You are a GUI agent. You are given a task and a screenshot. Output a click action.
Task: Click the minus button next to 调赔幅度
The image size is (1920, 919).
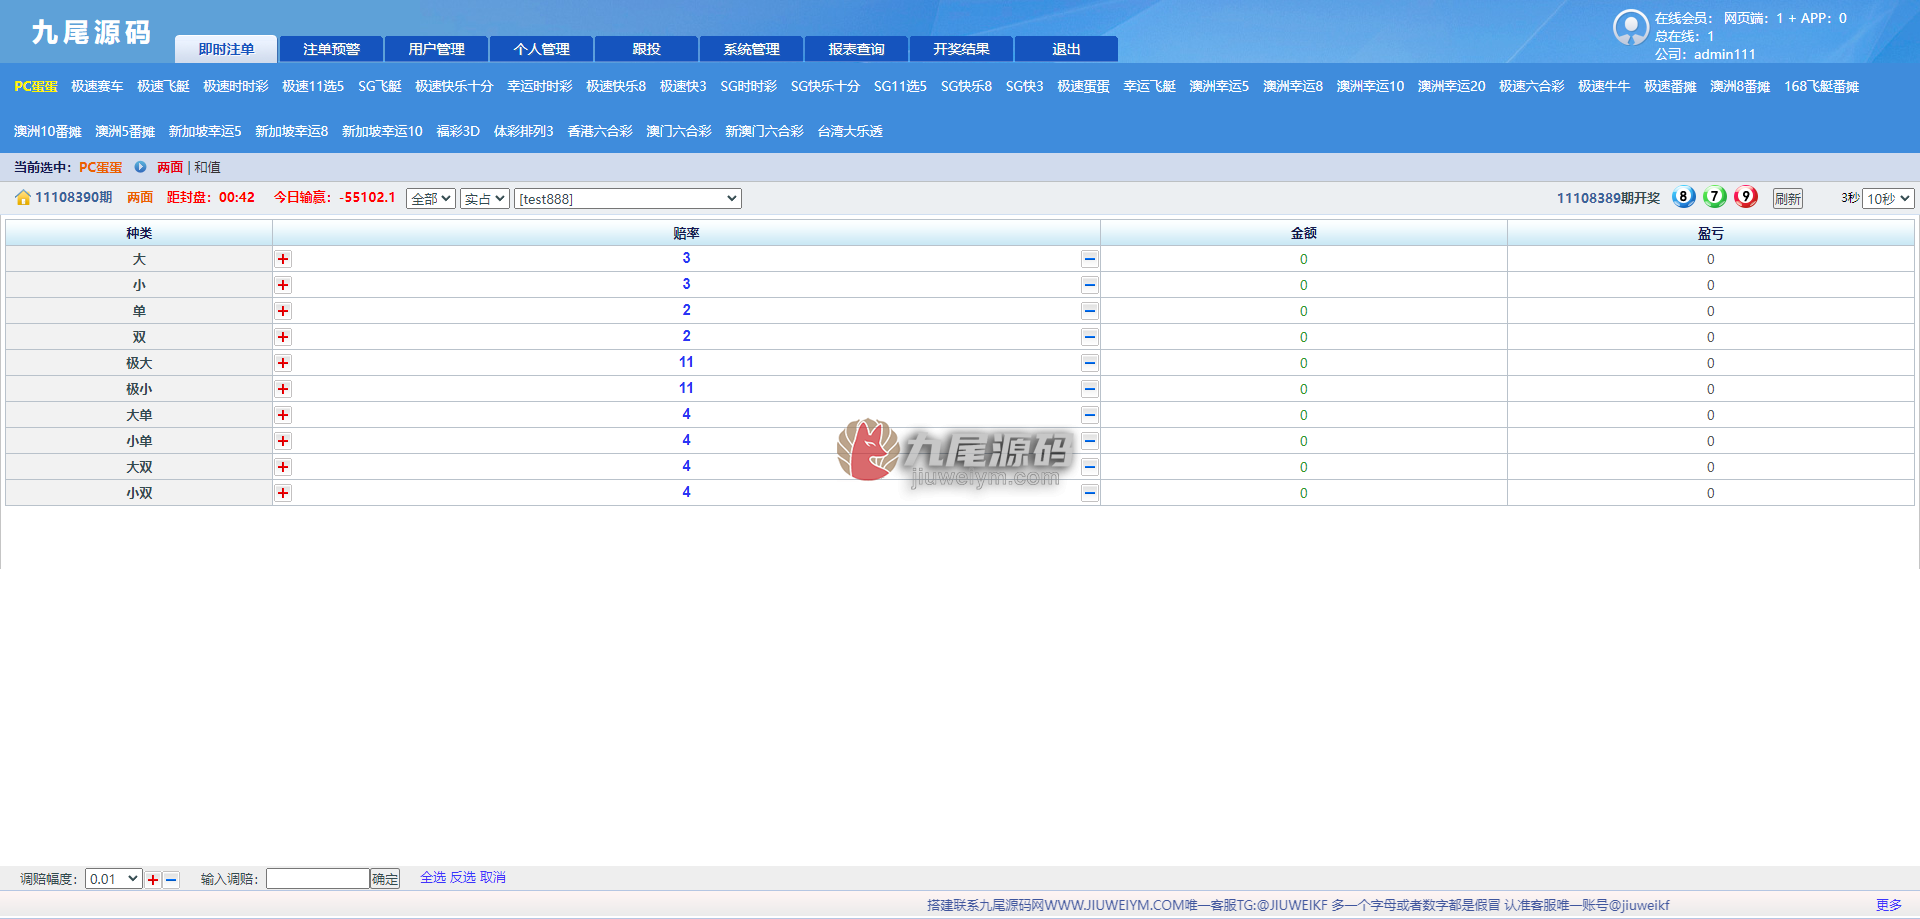click(x=171, y=880)
